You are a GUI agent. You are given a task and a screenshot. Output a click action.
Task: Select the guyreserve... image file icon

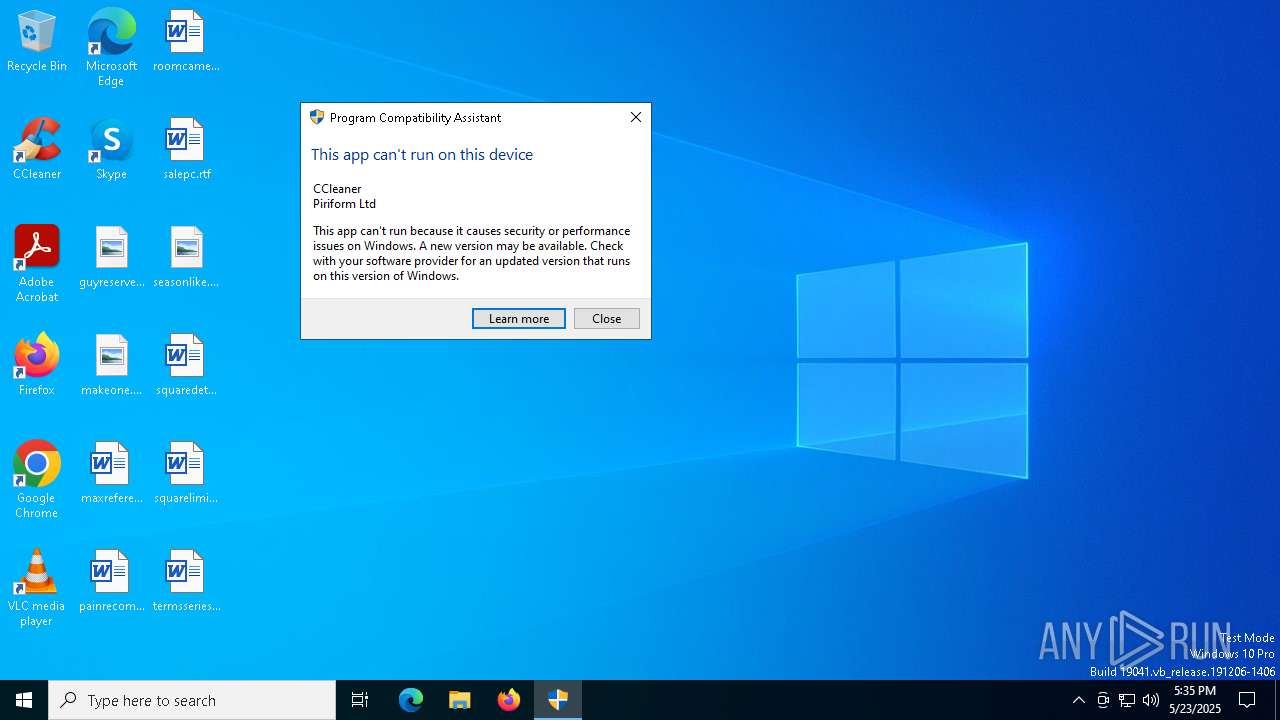tap(111, 258)
